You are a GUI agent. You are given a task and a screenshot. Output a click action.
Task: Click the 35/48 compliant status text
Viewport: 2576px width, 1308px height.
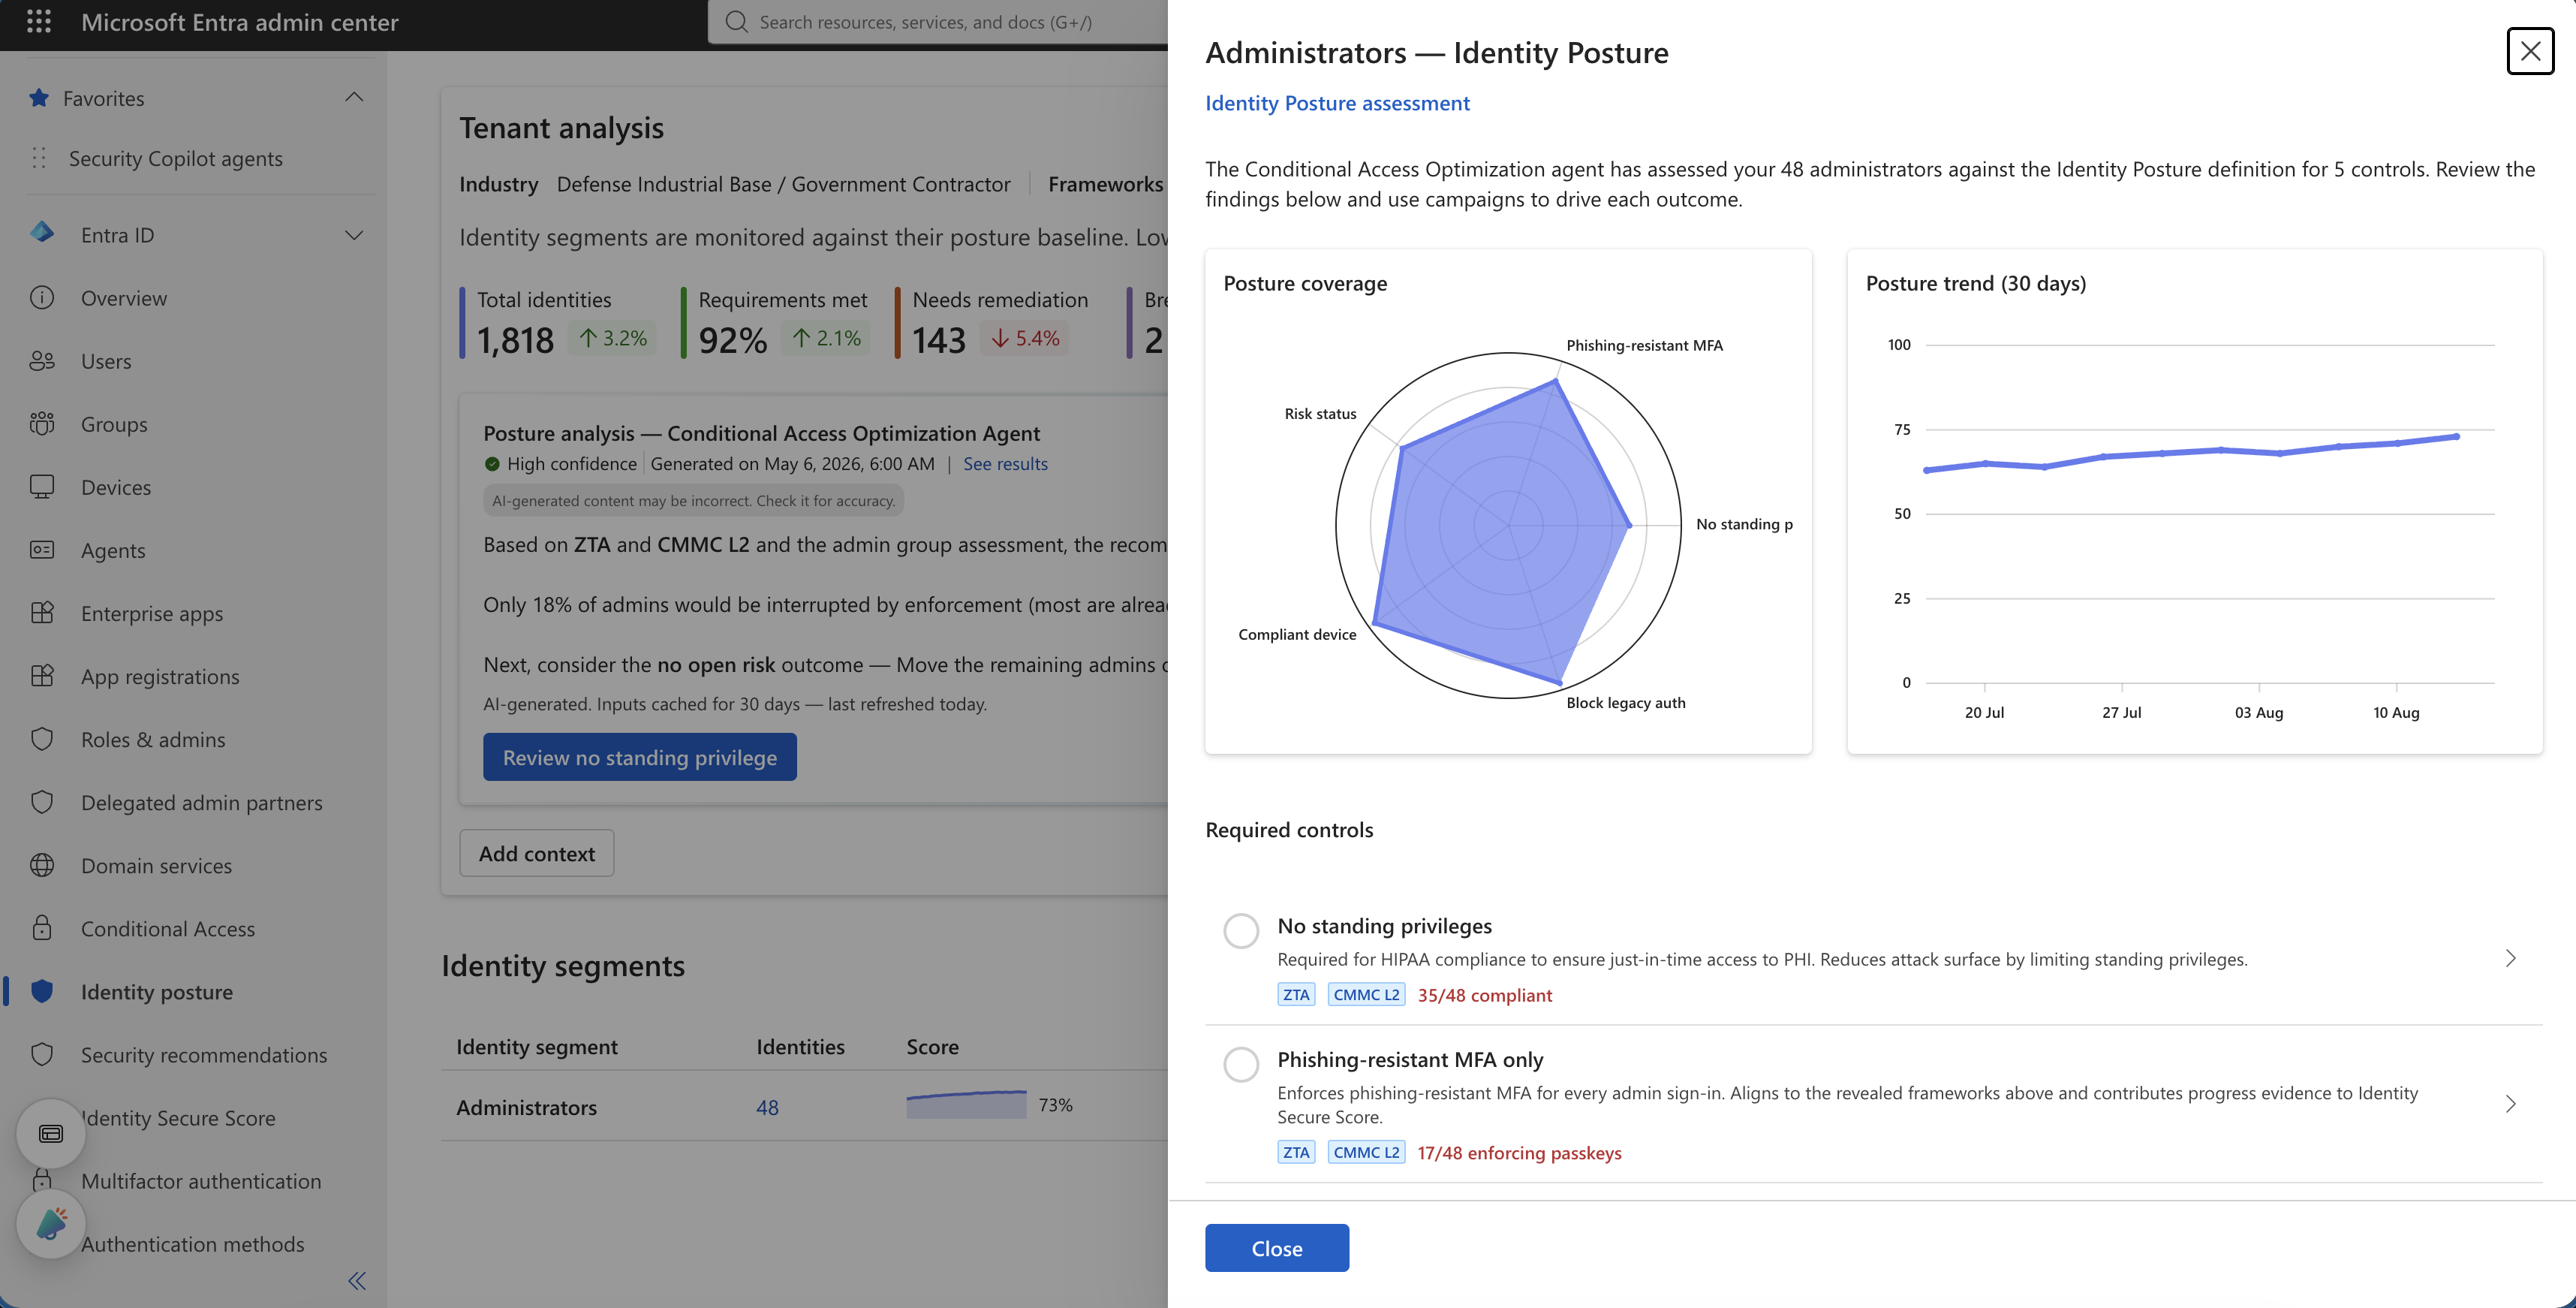(1484, 994)
